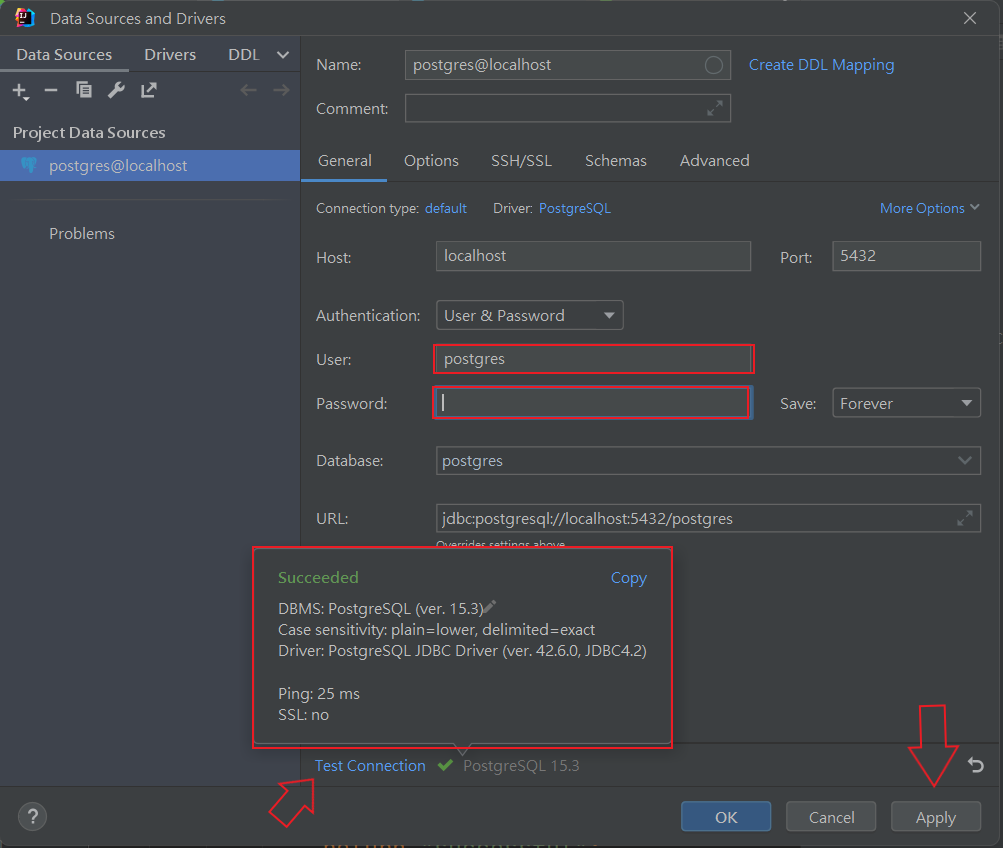Image resolution: width=1003 pixels, height=848 pixels.
Task: Click the Ping: 25 ms text
Action: pos(319,693)
